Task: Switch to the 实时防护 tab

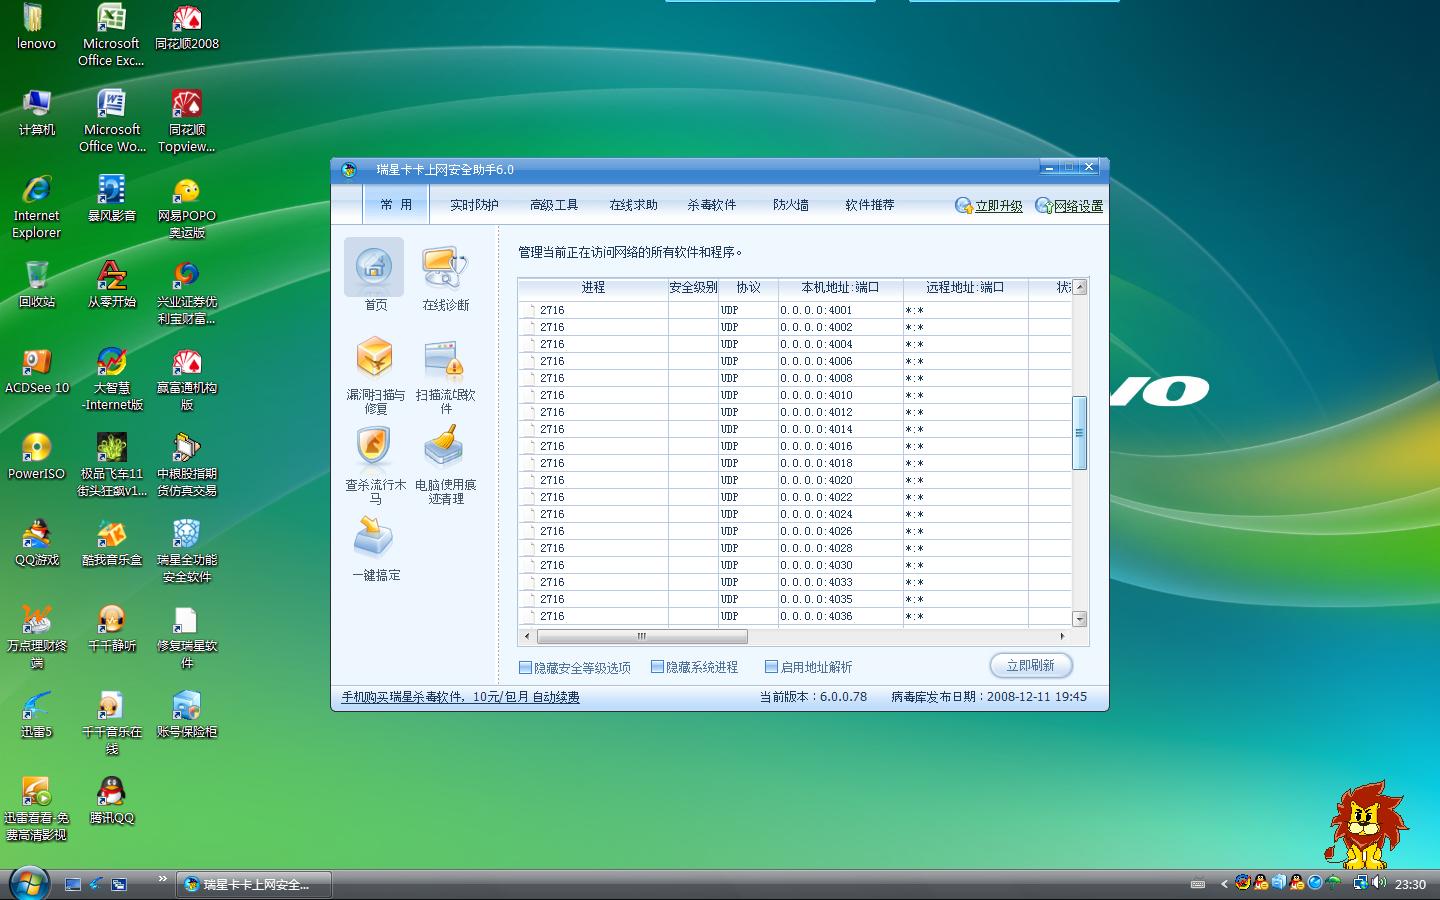Action: (x=474, y=205)
